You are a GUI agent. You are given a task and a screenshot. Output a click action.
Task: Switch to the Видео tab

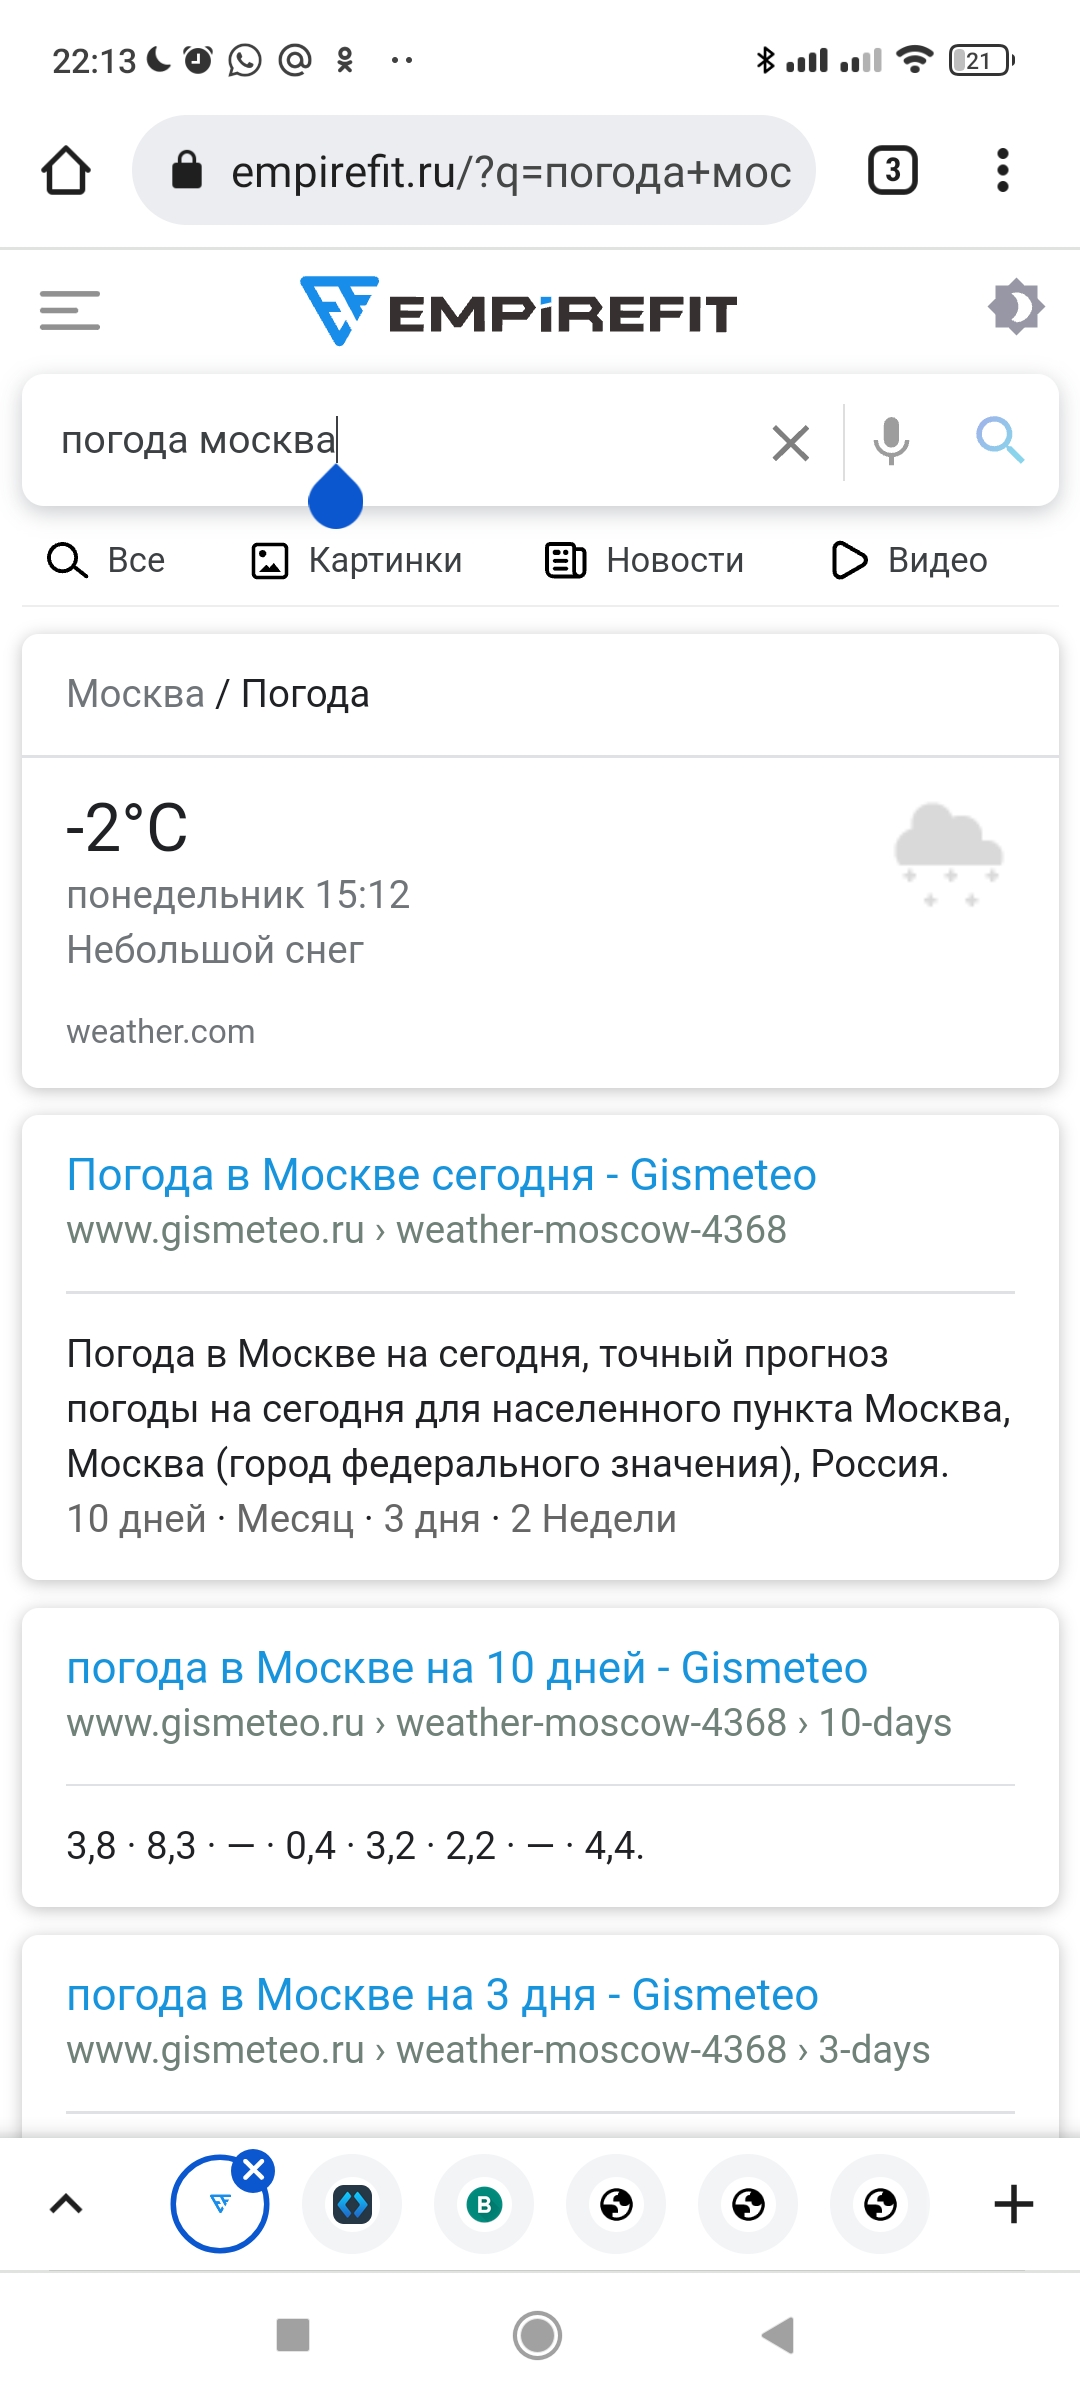[909, 560]
